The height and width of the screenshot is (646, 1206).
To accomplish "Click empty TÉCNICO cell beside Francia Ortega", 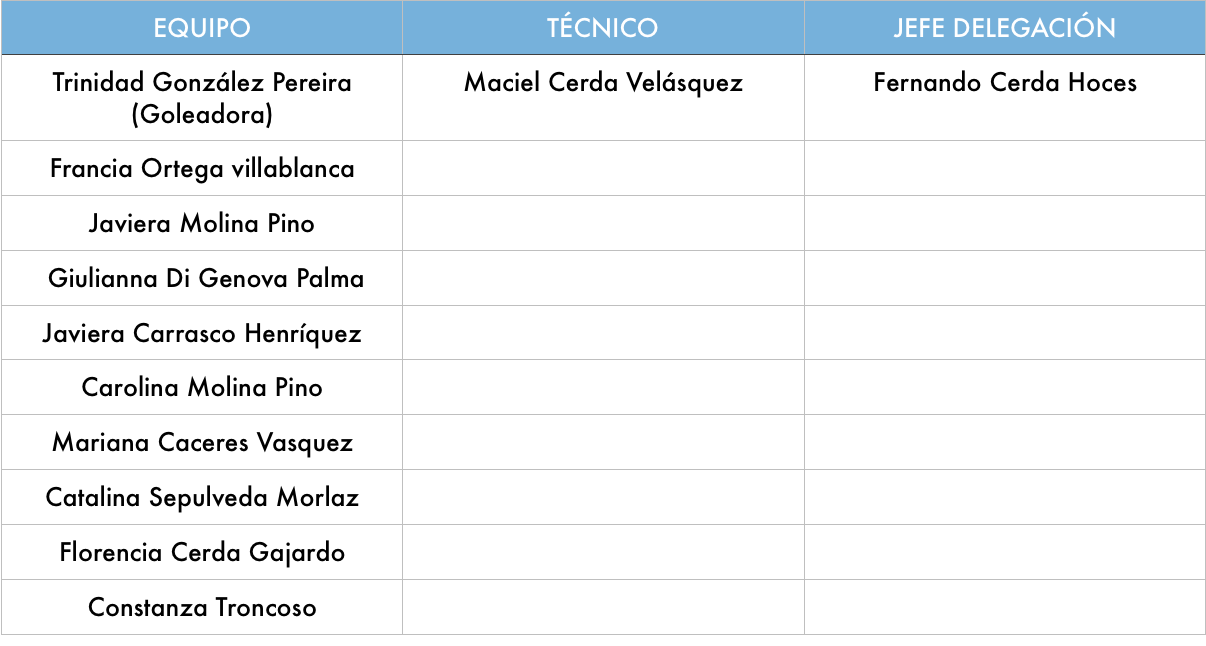I will coord(603,168).
